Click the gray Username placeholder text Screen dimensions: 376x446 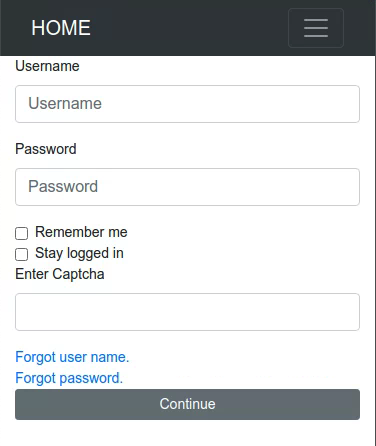pyautogui.click(x=65, y=103)
